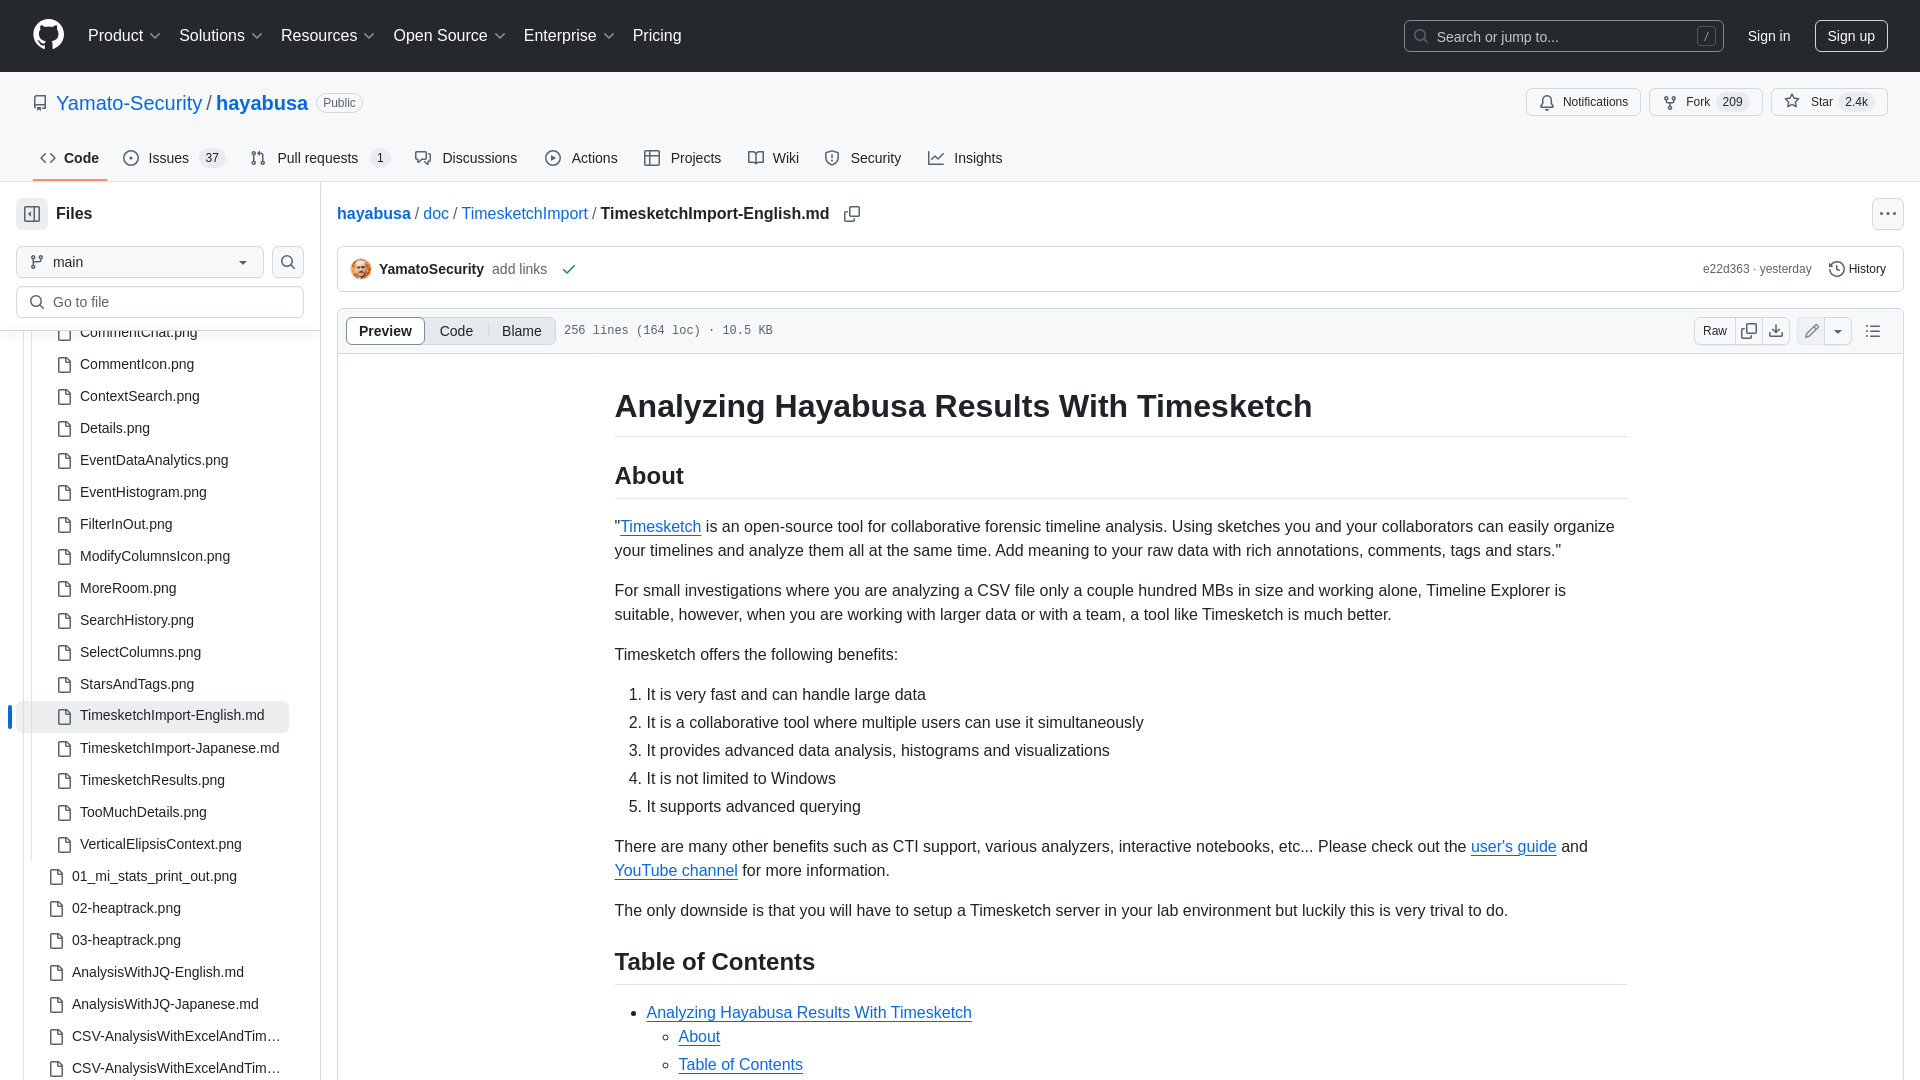1920x1080 pixels.
Task: Open commit e22d363 link
Action: point(1726,269)
